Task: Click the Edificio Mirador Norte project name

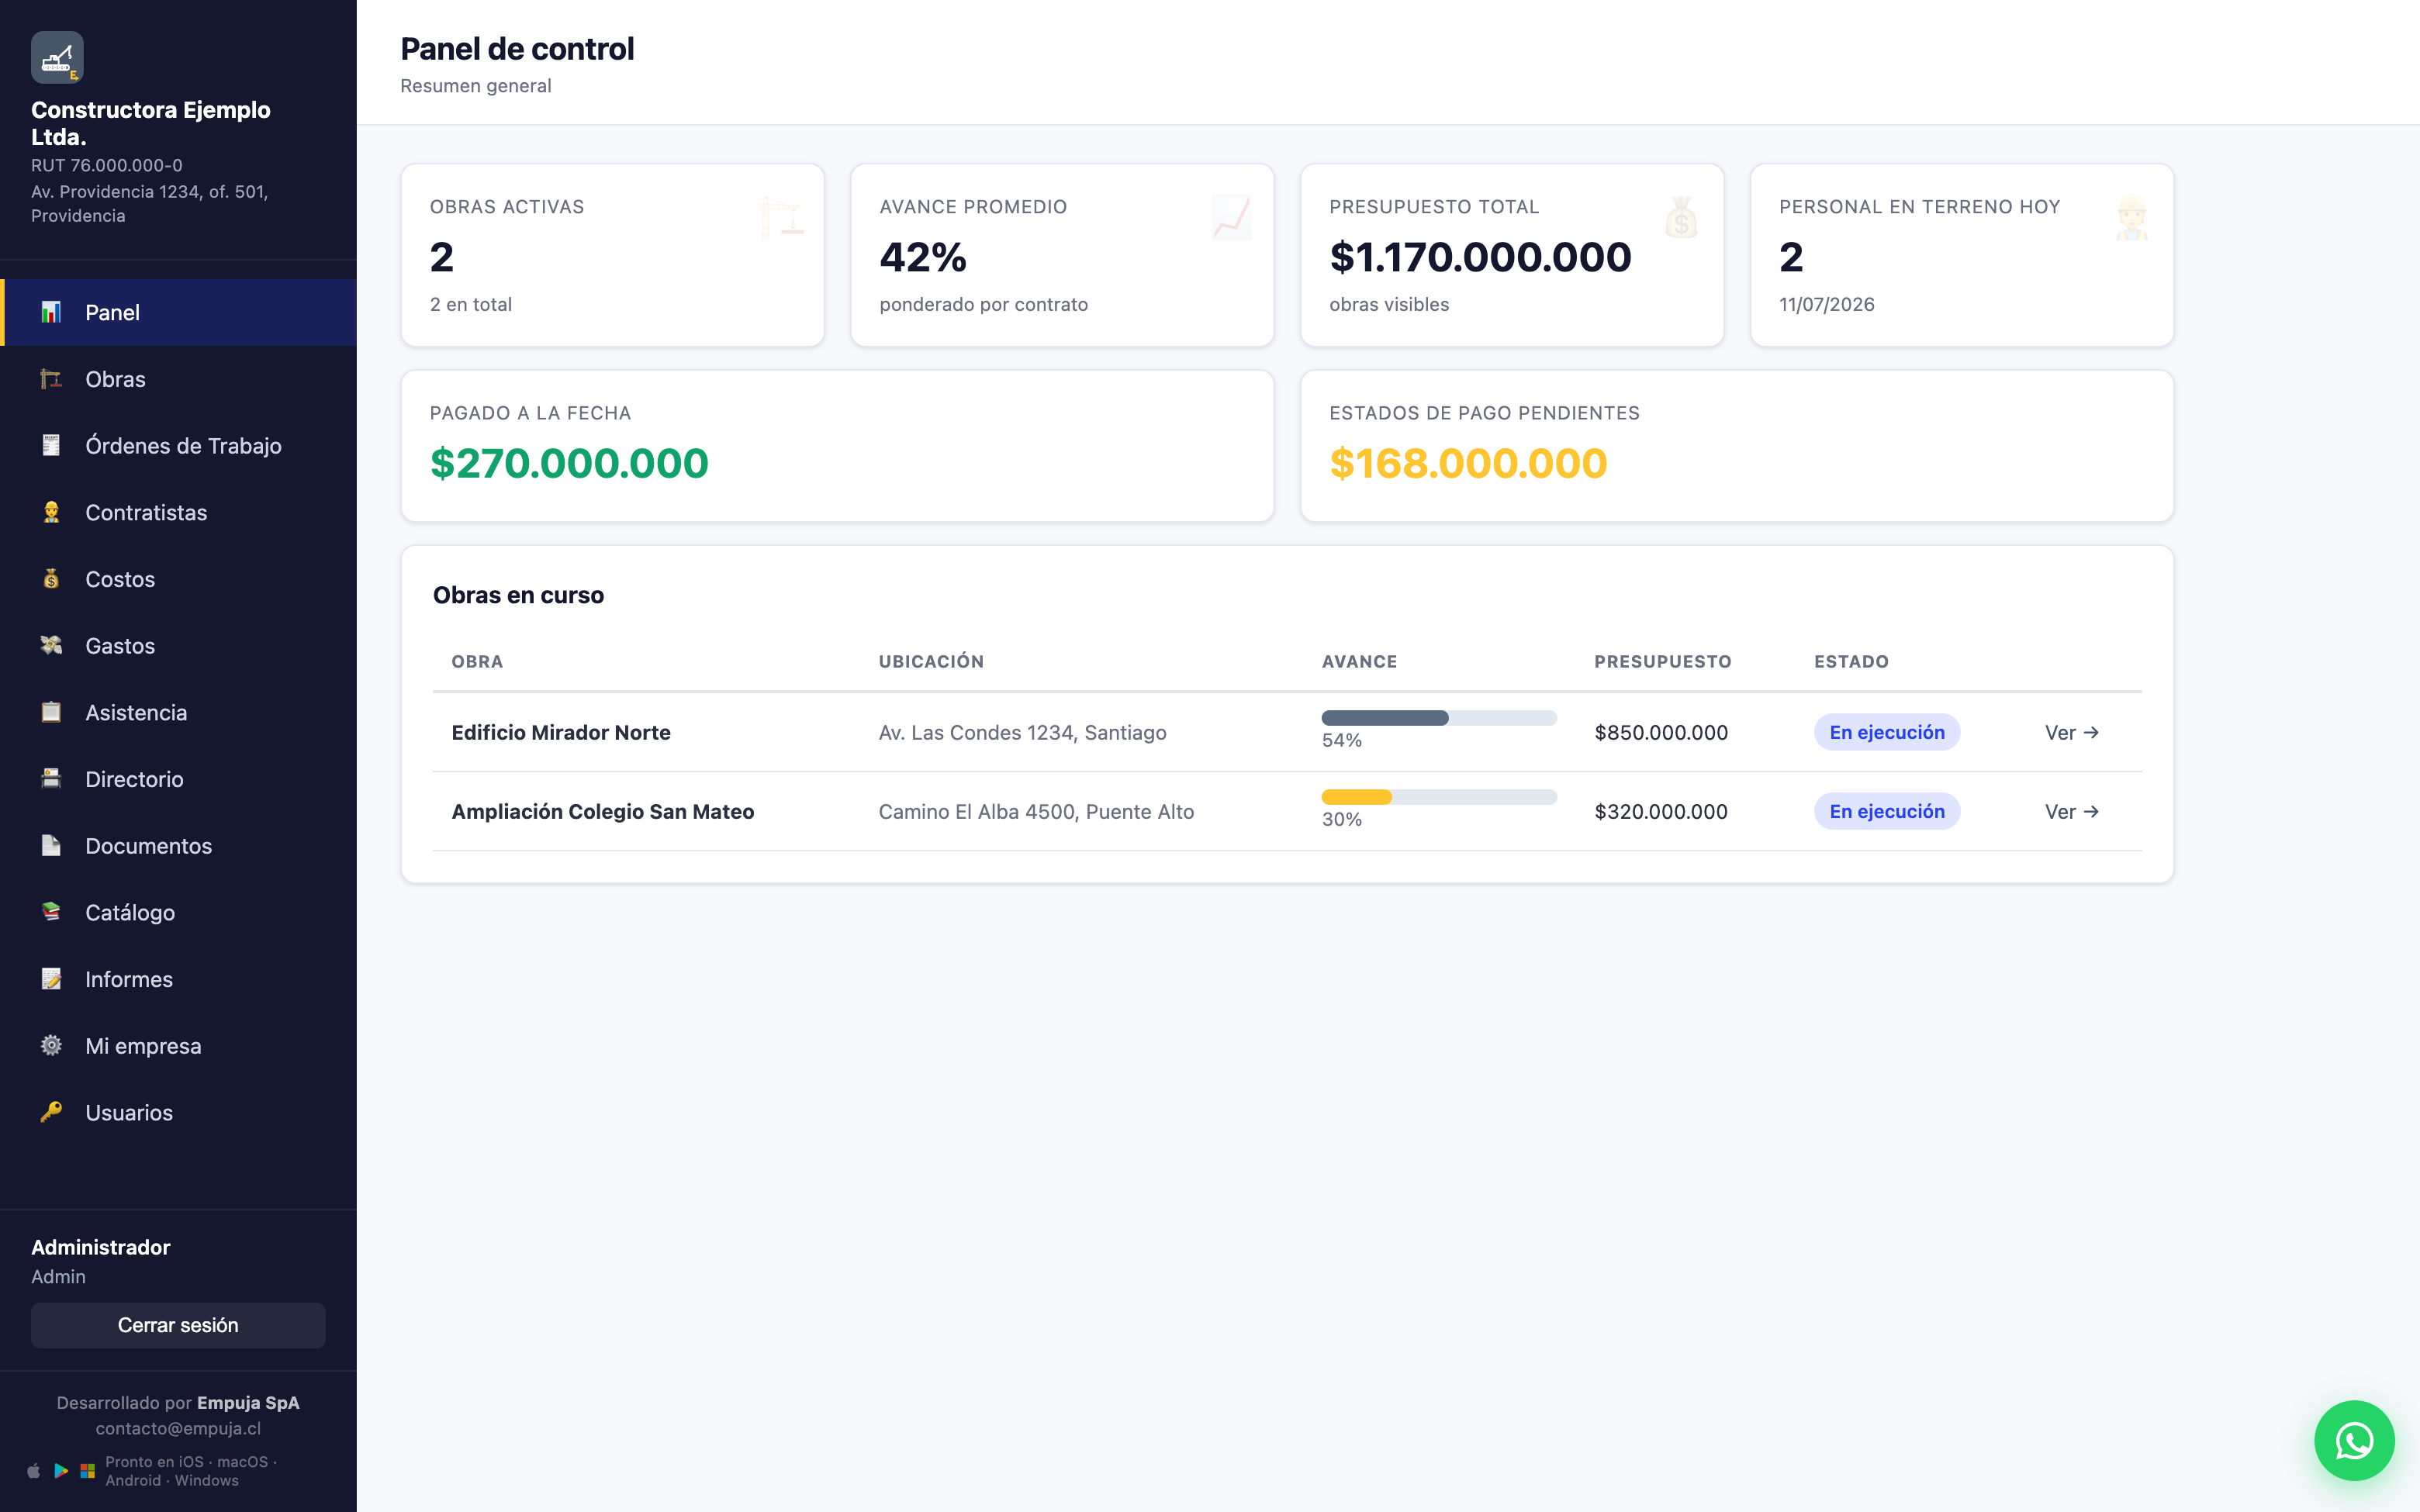Action: point(561,732)
